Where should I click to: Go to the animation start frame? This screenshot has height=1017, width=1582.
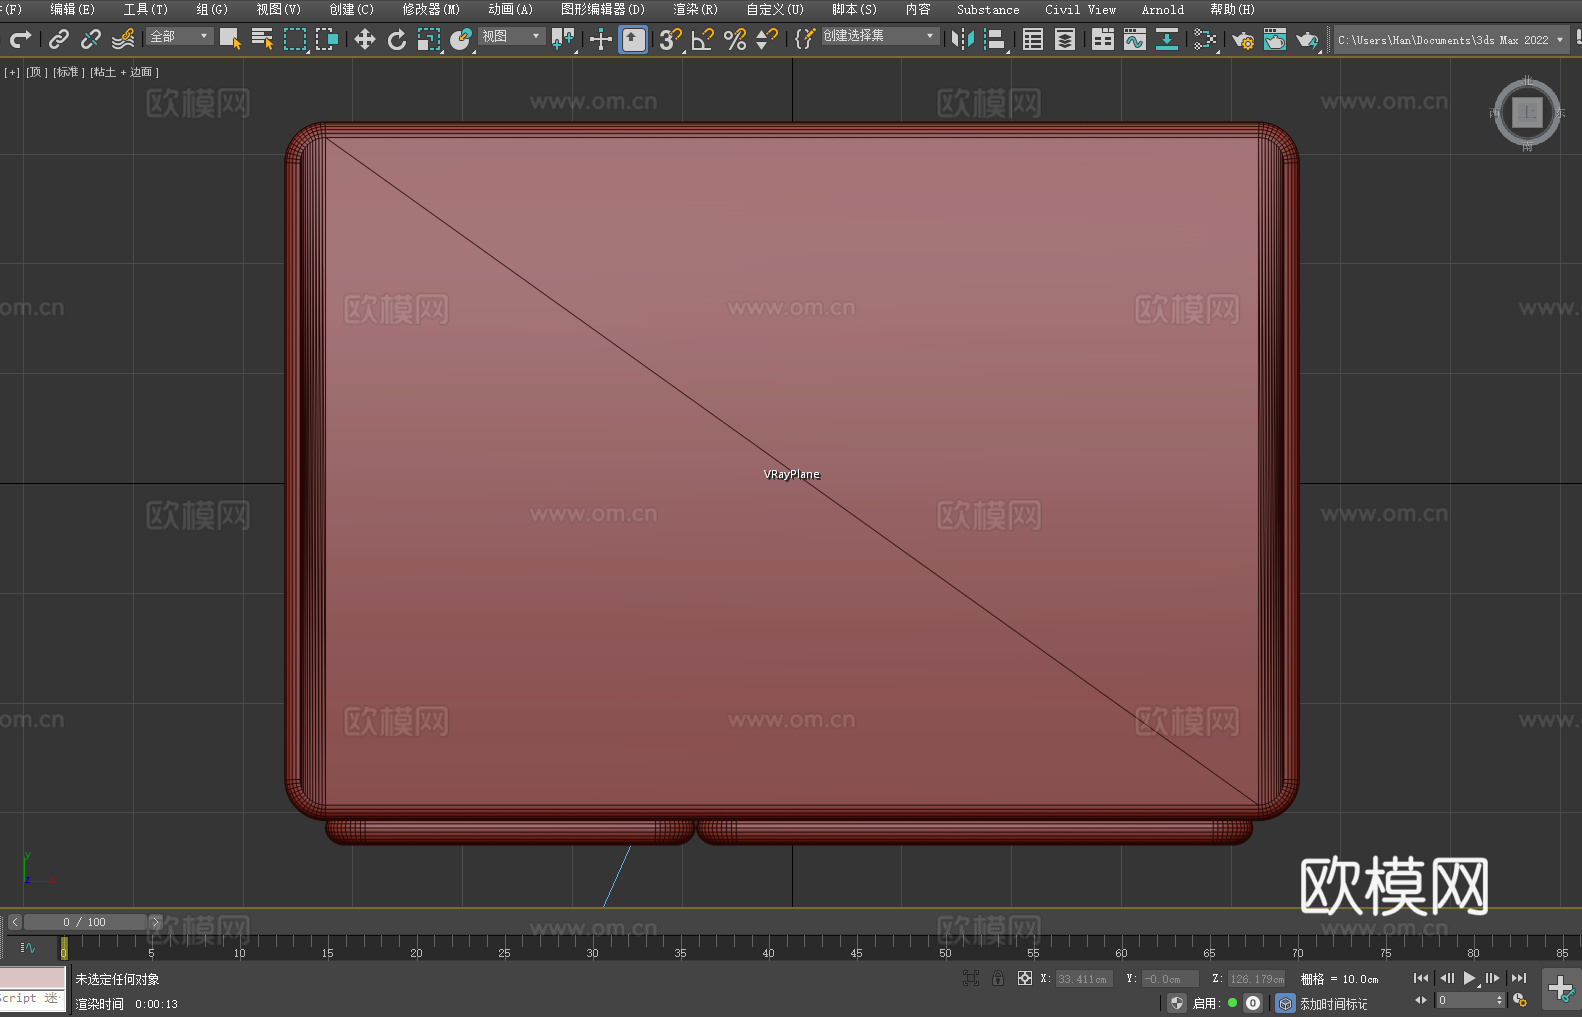pyautogui.click(x=1421, y=978)
